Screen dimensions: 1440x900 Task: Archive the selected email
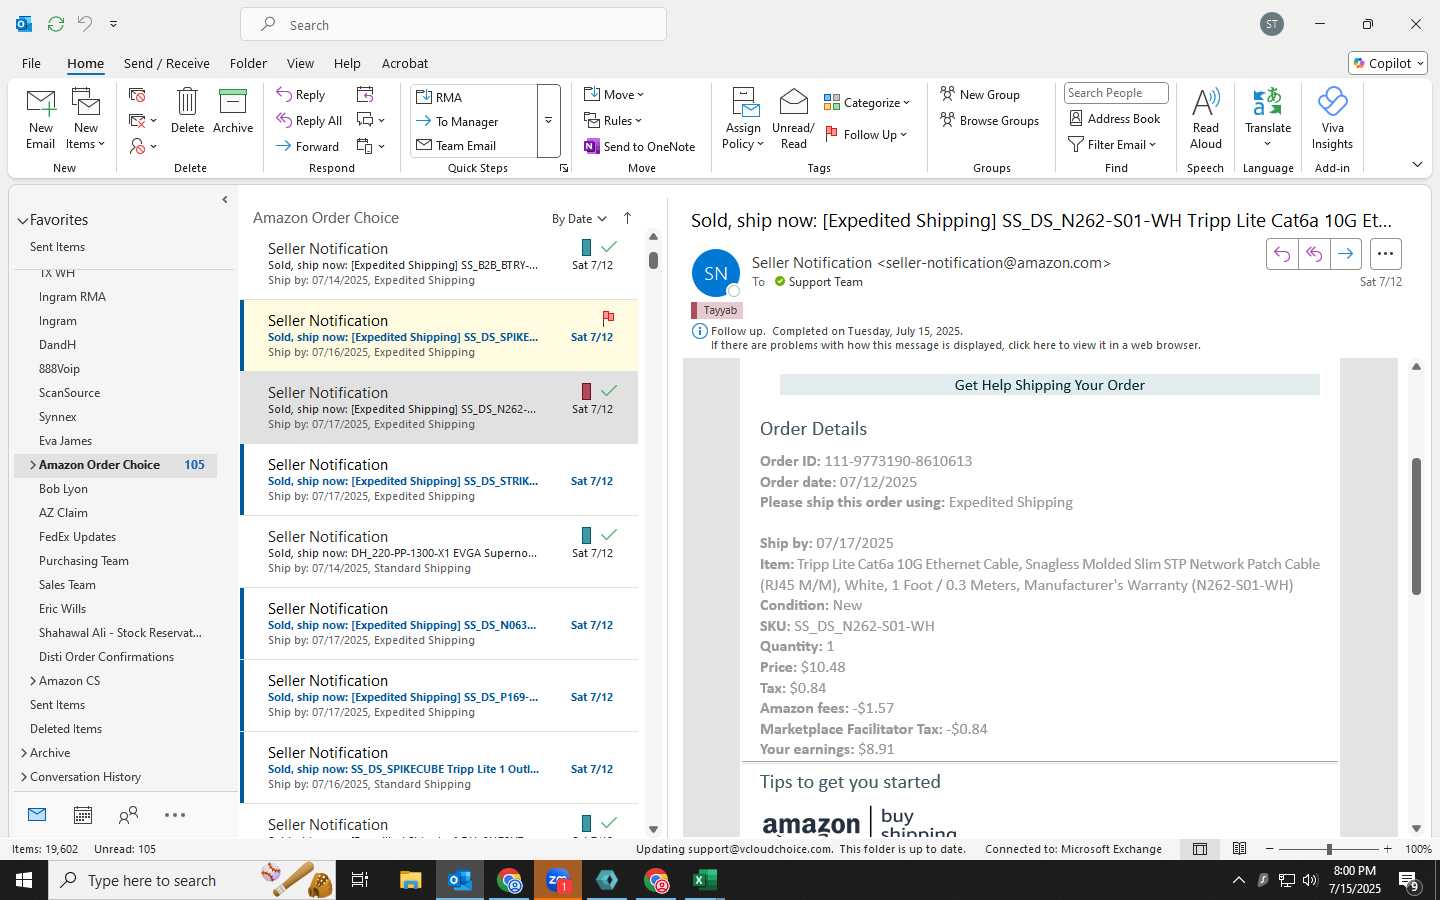(x=233, y=111)
